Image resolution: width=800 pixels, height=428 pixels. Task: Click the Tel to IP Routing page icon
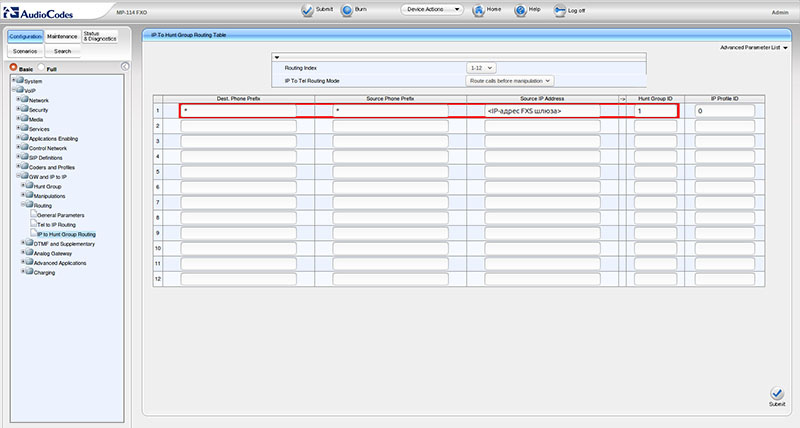click(34, 224)
